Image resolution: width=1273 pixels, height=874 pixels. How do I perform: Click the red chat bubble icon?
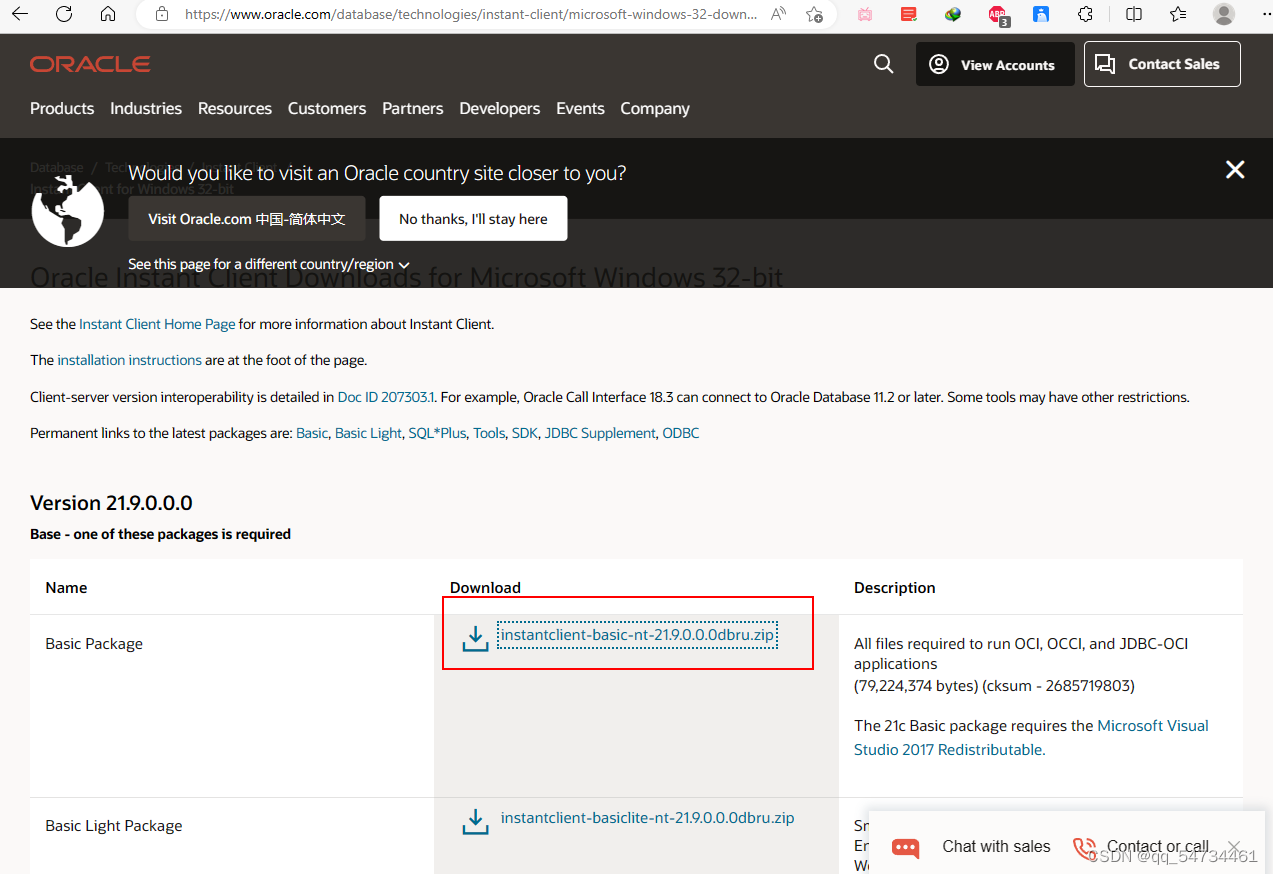[x=905, y=848]
